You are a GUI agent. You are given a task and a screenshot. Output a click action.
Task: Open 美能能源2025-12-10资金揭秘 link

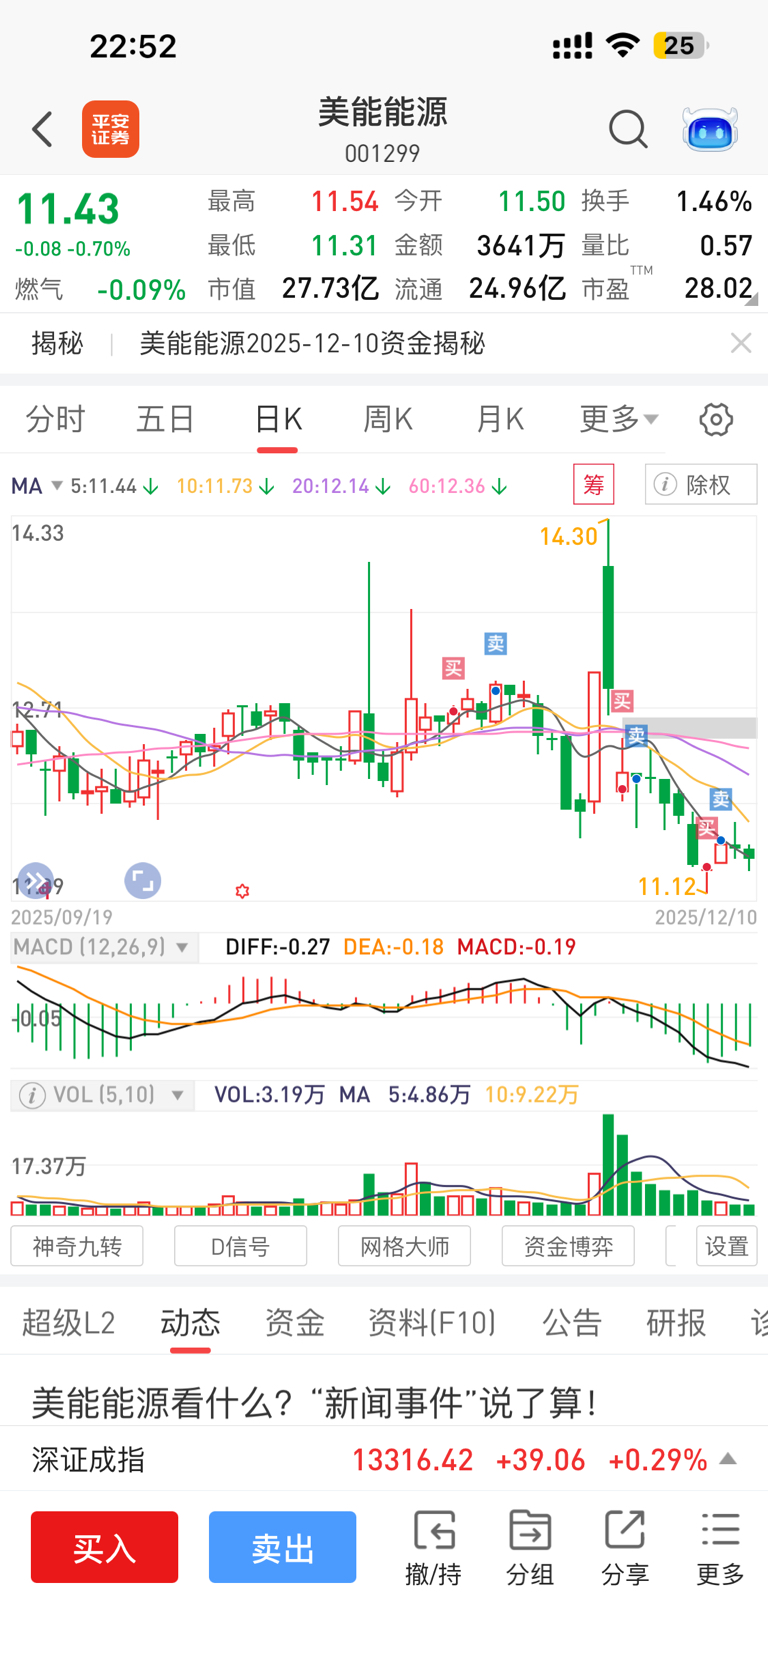coord(312,343)
